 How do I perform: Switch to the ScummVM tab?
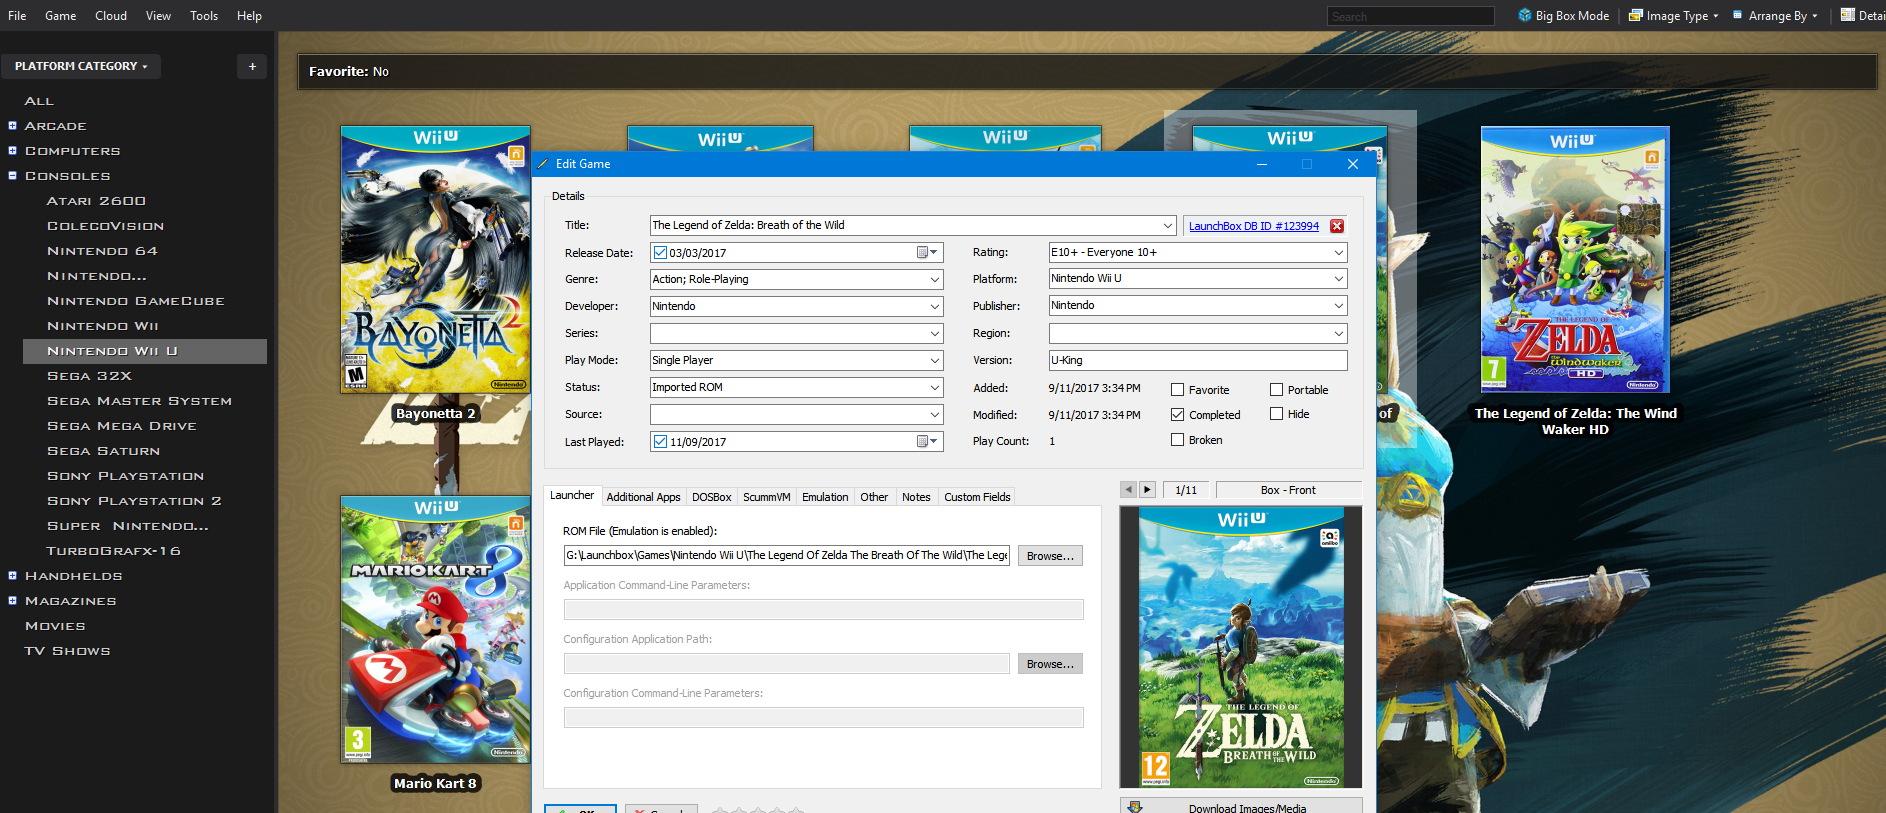767,497
